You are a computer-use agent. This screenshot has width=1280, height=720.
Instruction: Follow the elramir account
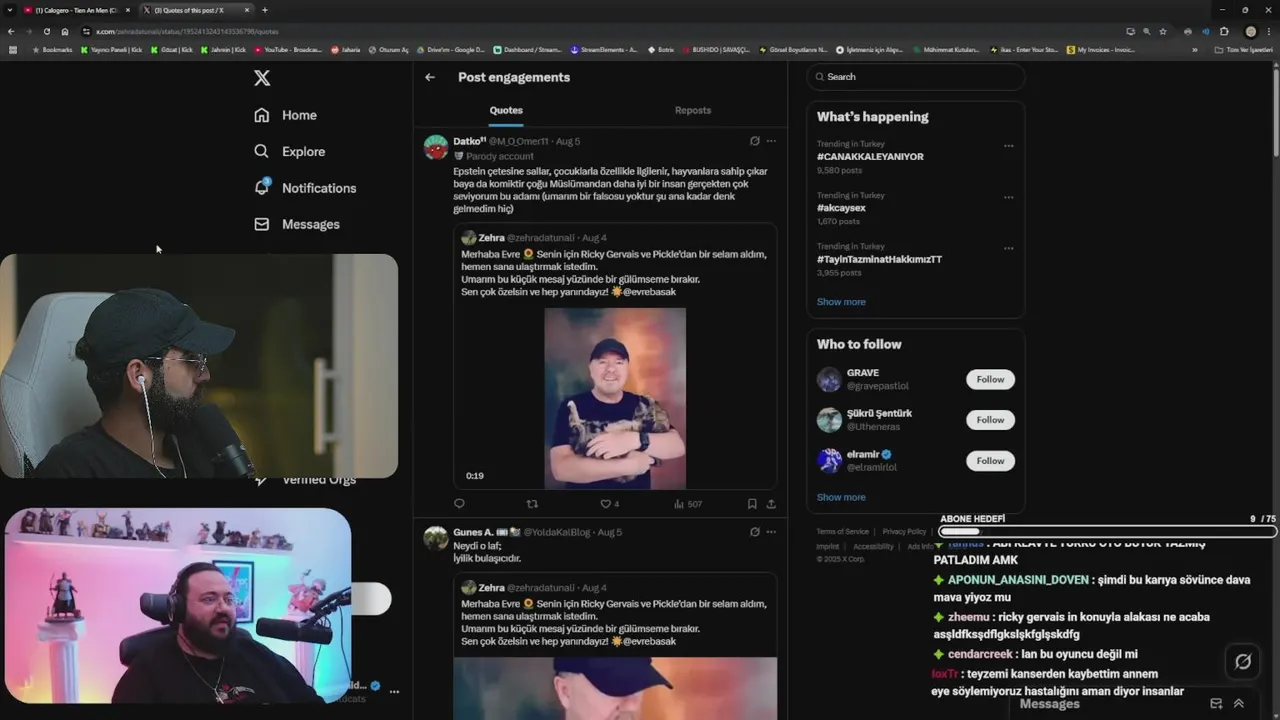[990, 461]
